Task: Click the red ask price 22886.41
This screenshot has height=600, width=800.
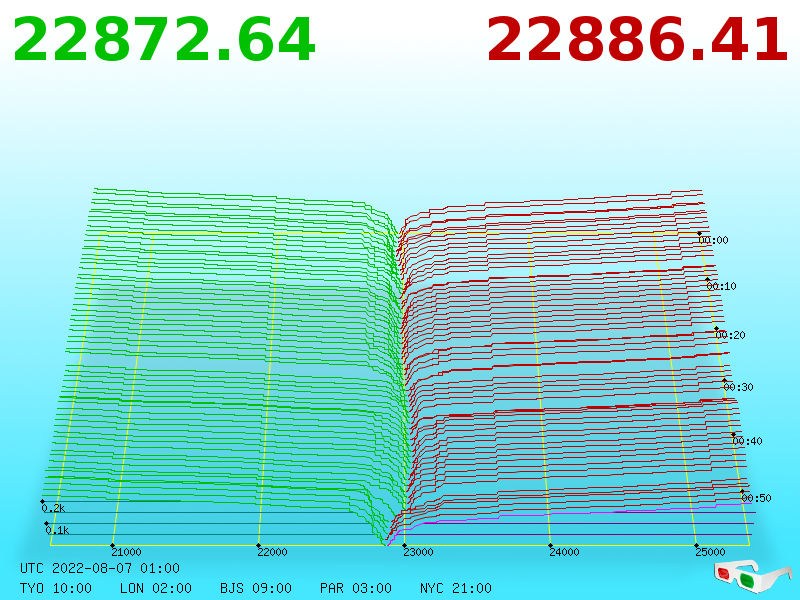Action: (637, 40)
